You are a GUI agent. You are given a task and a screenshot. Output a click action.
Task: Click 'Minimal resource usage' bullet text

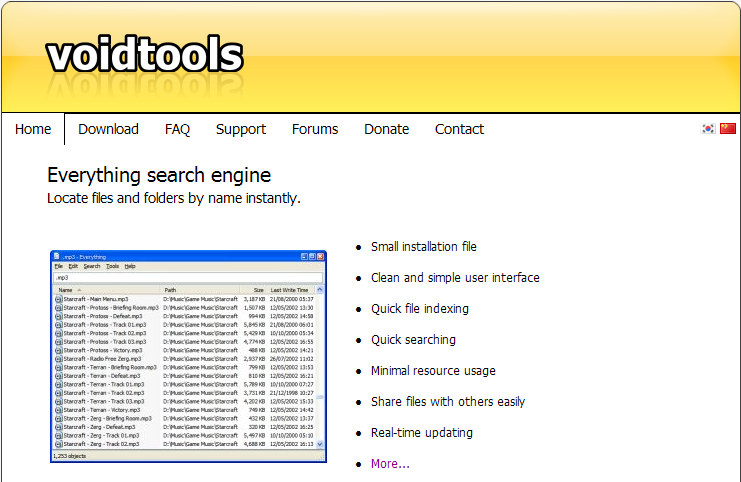pos(433,370)
